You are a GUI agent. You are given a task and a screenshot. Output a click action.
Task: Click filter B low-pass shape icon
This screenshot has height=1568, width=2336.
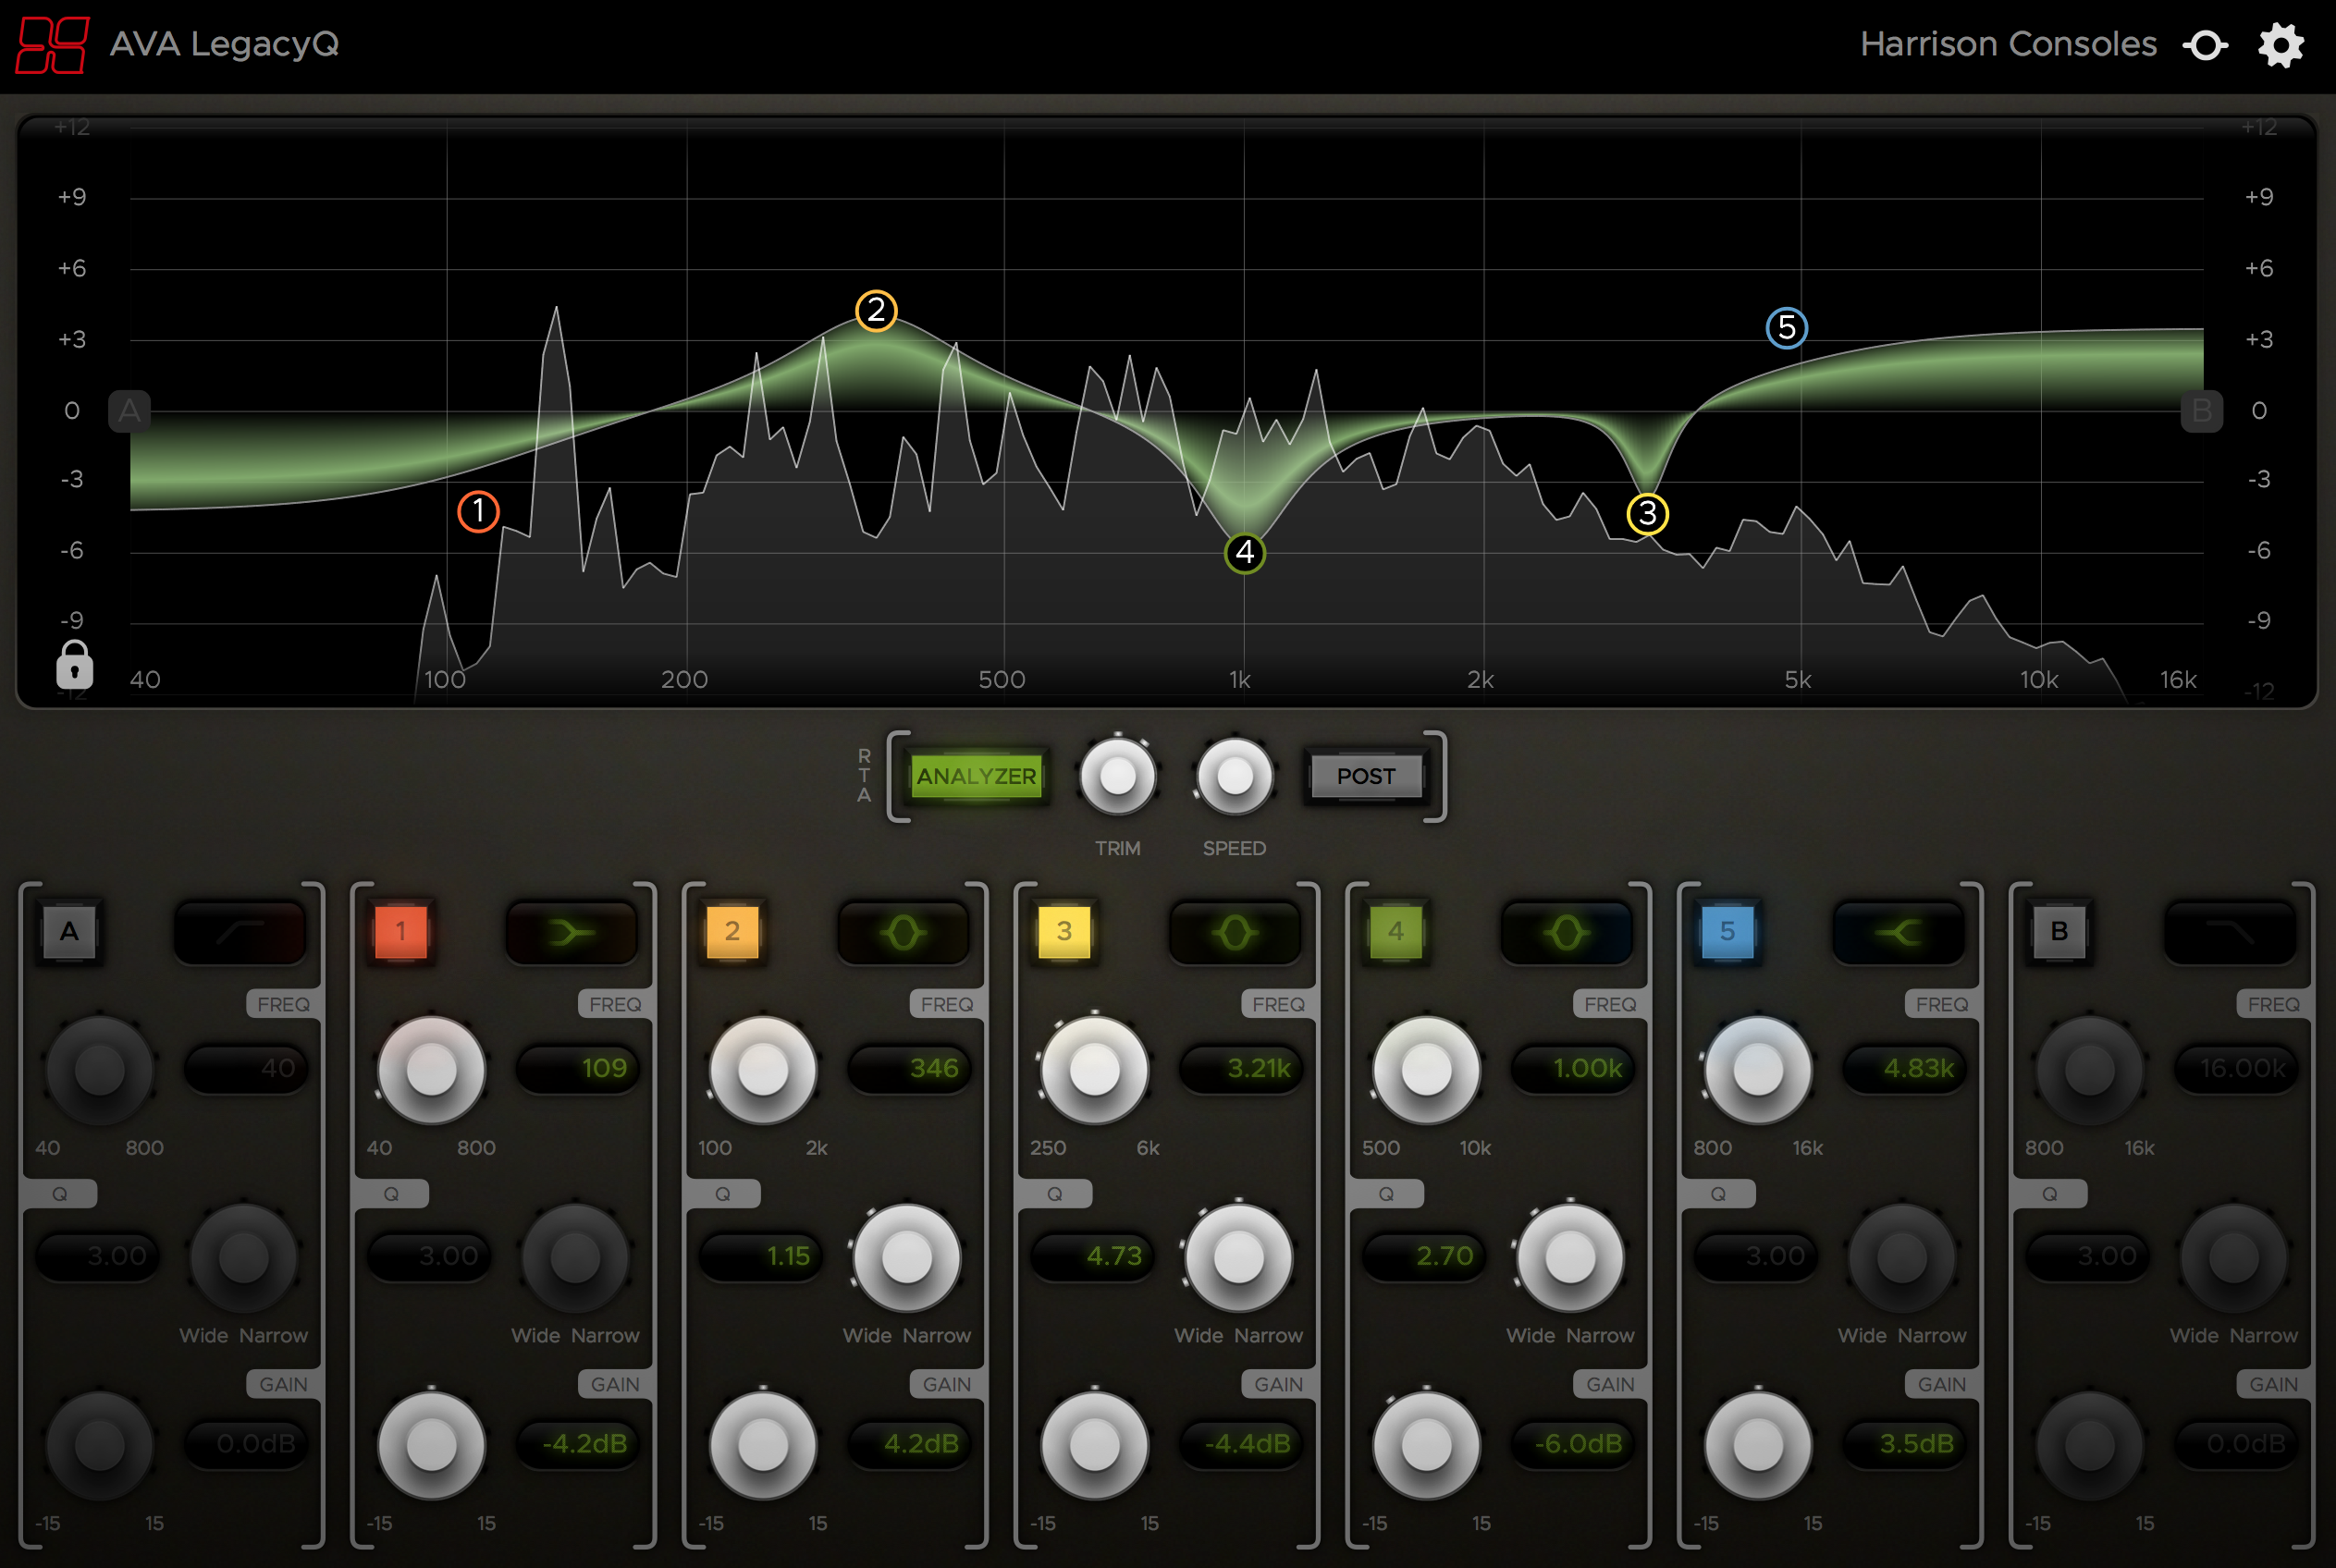[2229, 933]
